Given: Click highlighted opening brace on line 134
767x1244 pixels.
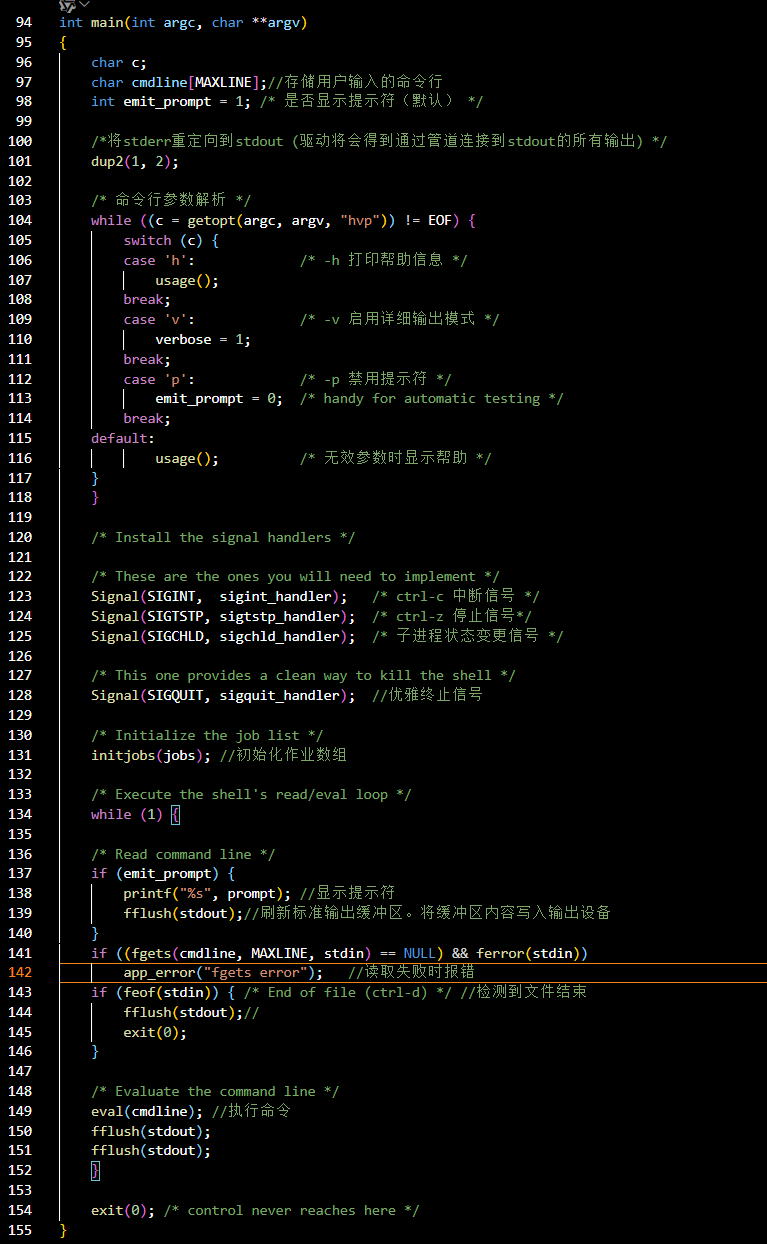Looking at the screenshot, I should 176,814.
